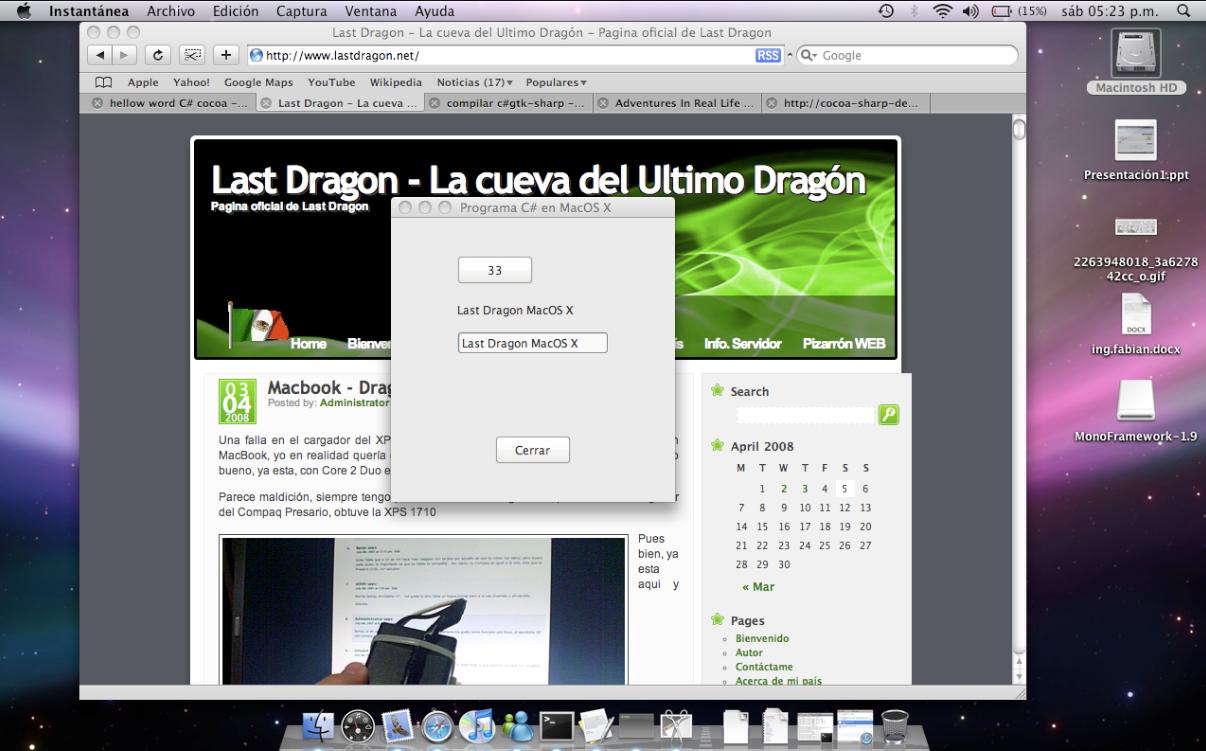1206x751 pixels.
Task: Click the green search magnifier button
Action: tap(888, 415)
